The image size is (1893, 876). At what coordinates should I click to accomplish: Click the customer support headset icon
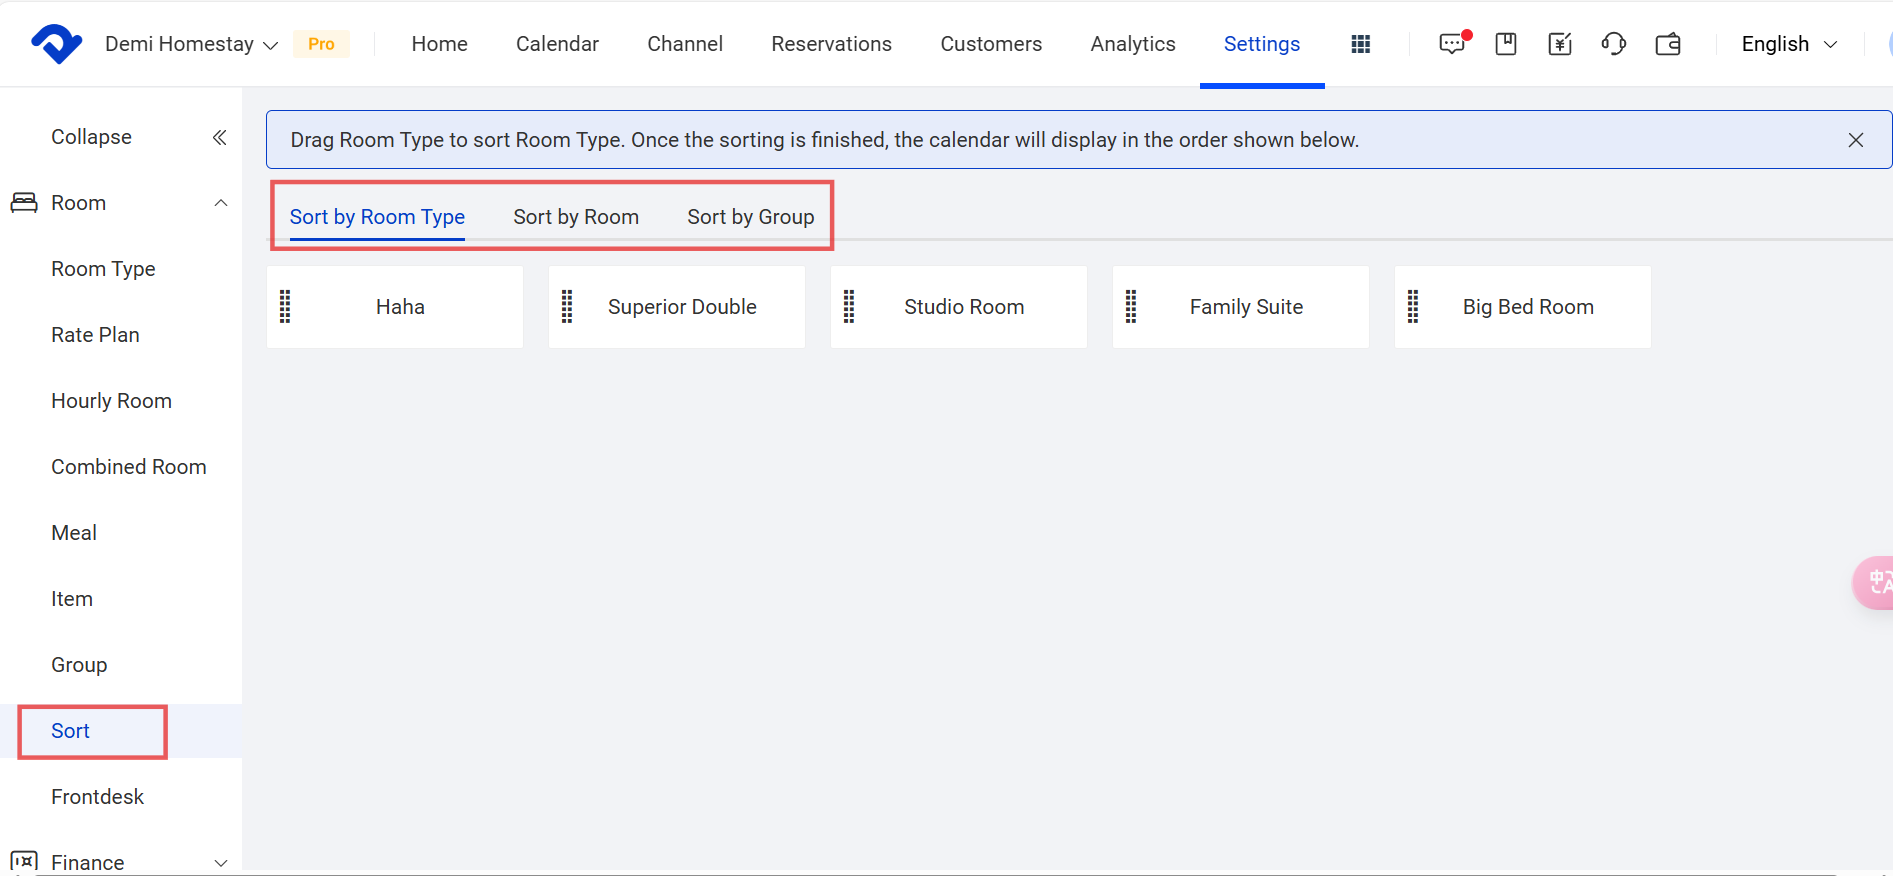[1614, 44]
